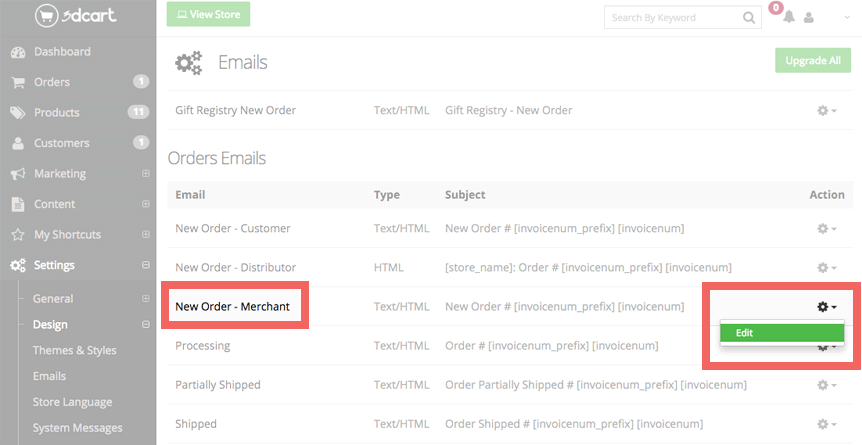Click gear icon for New Order - Merchant
This screenshot has height=445, width=862.
826,306
